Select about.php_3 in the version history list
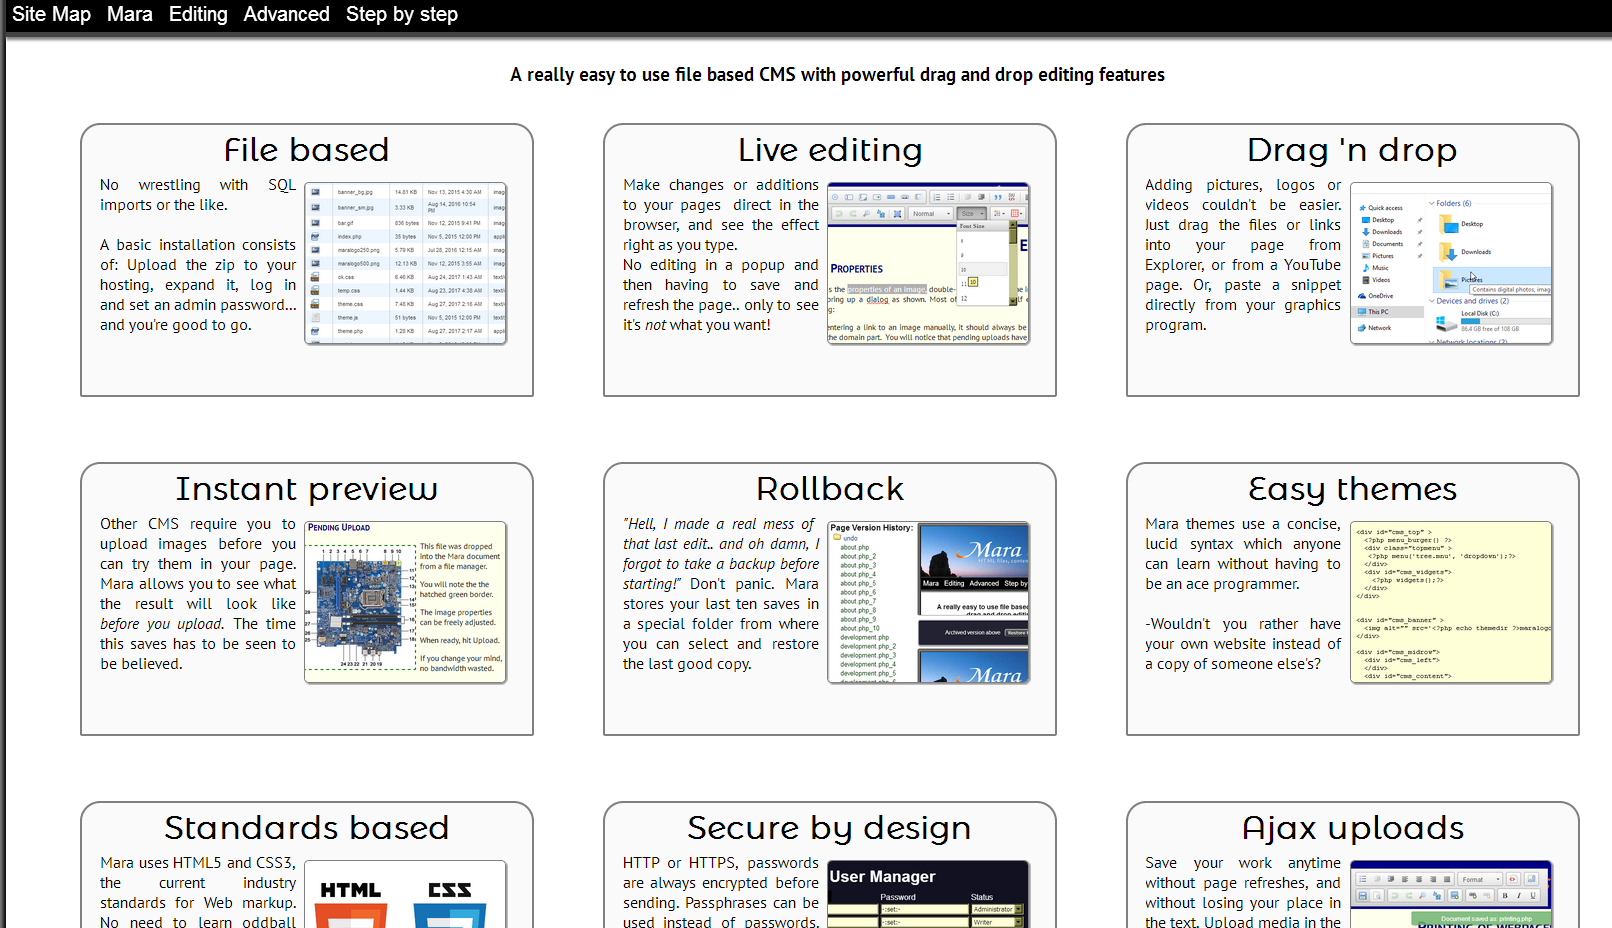1612x928 pixels. pyautogui.click(x=858, y=565)
